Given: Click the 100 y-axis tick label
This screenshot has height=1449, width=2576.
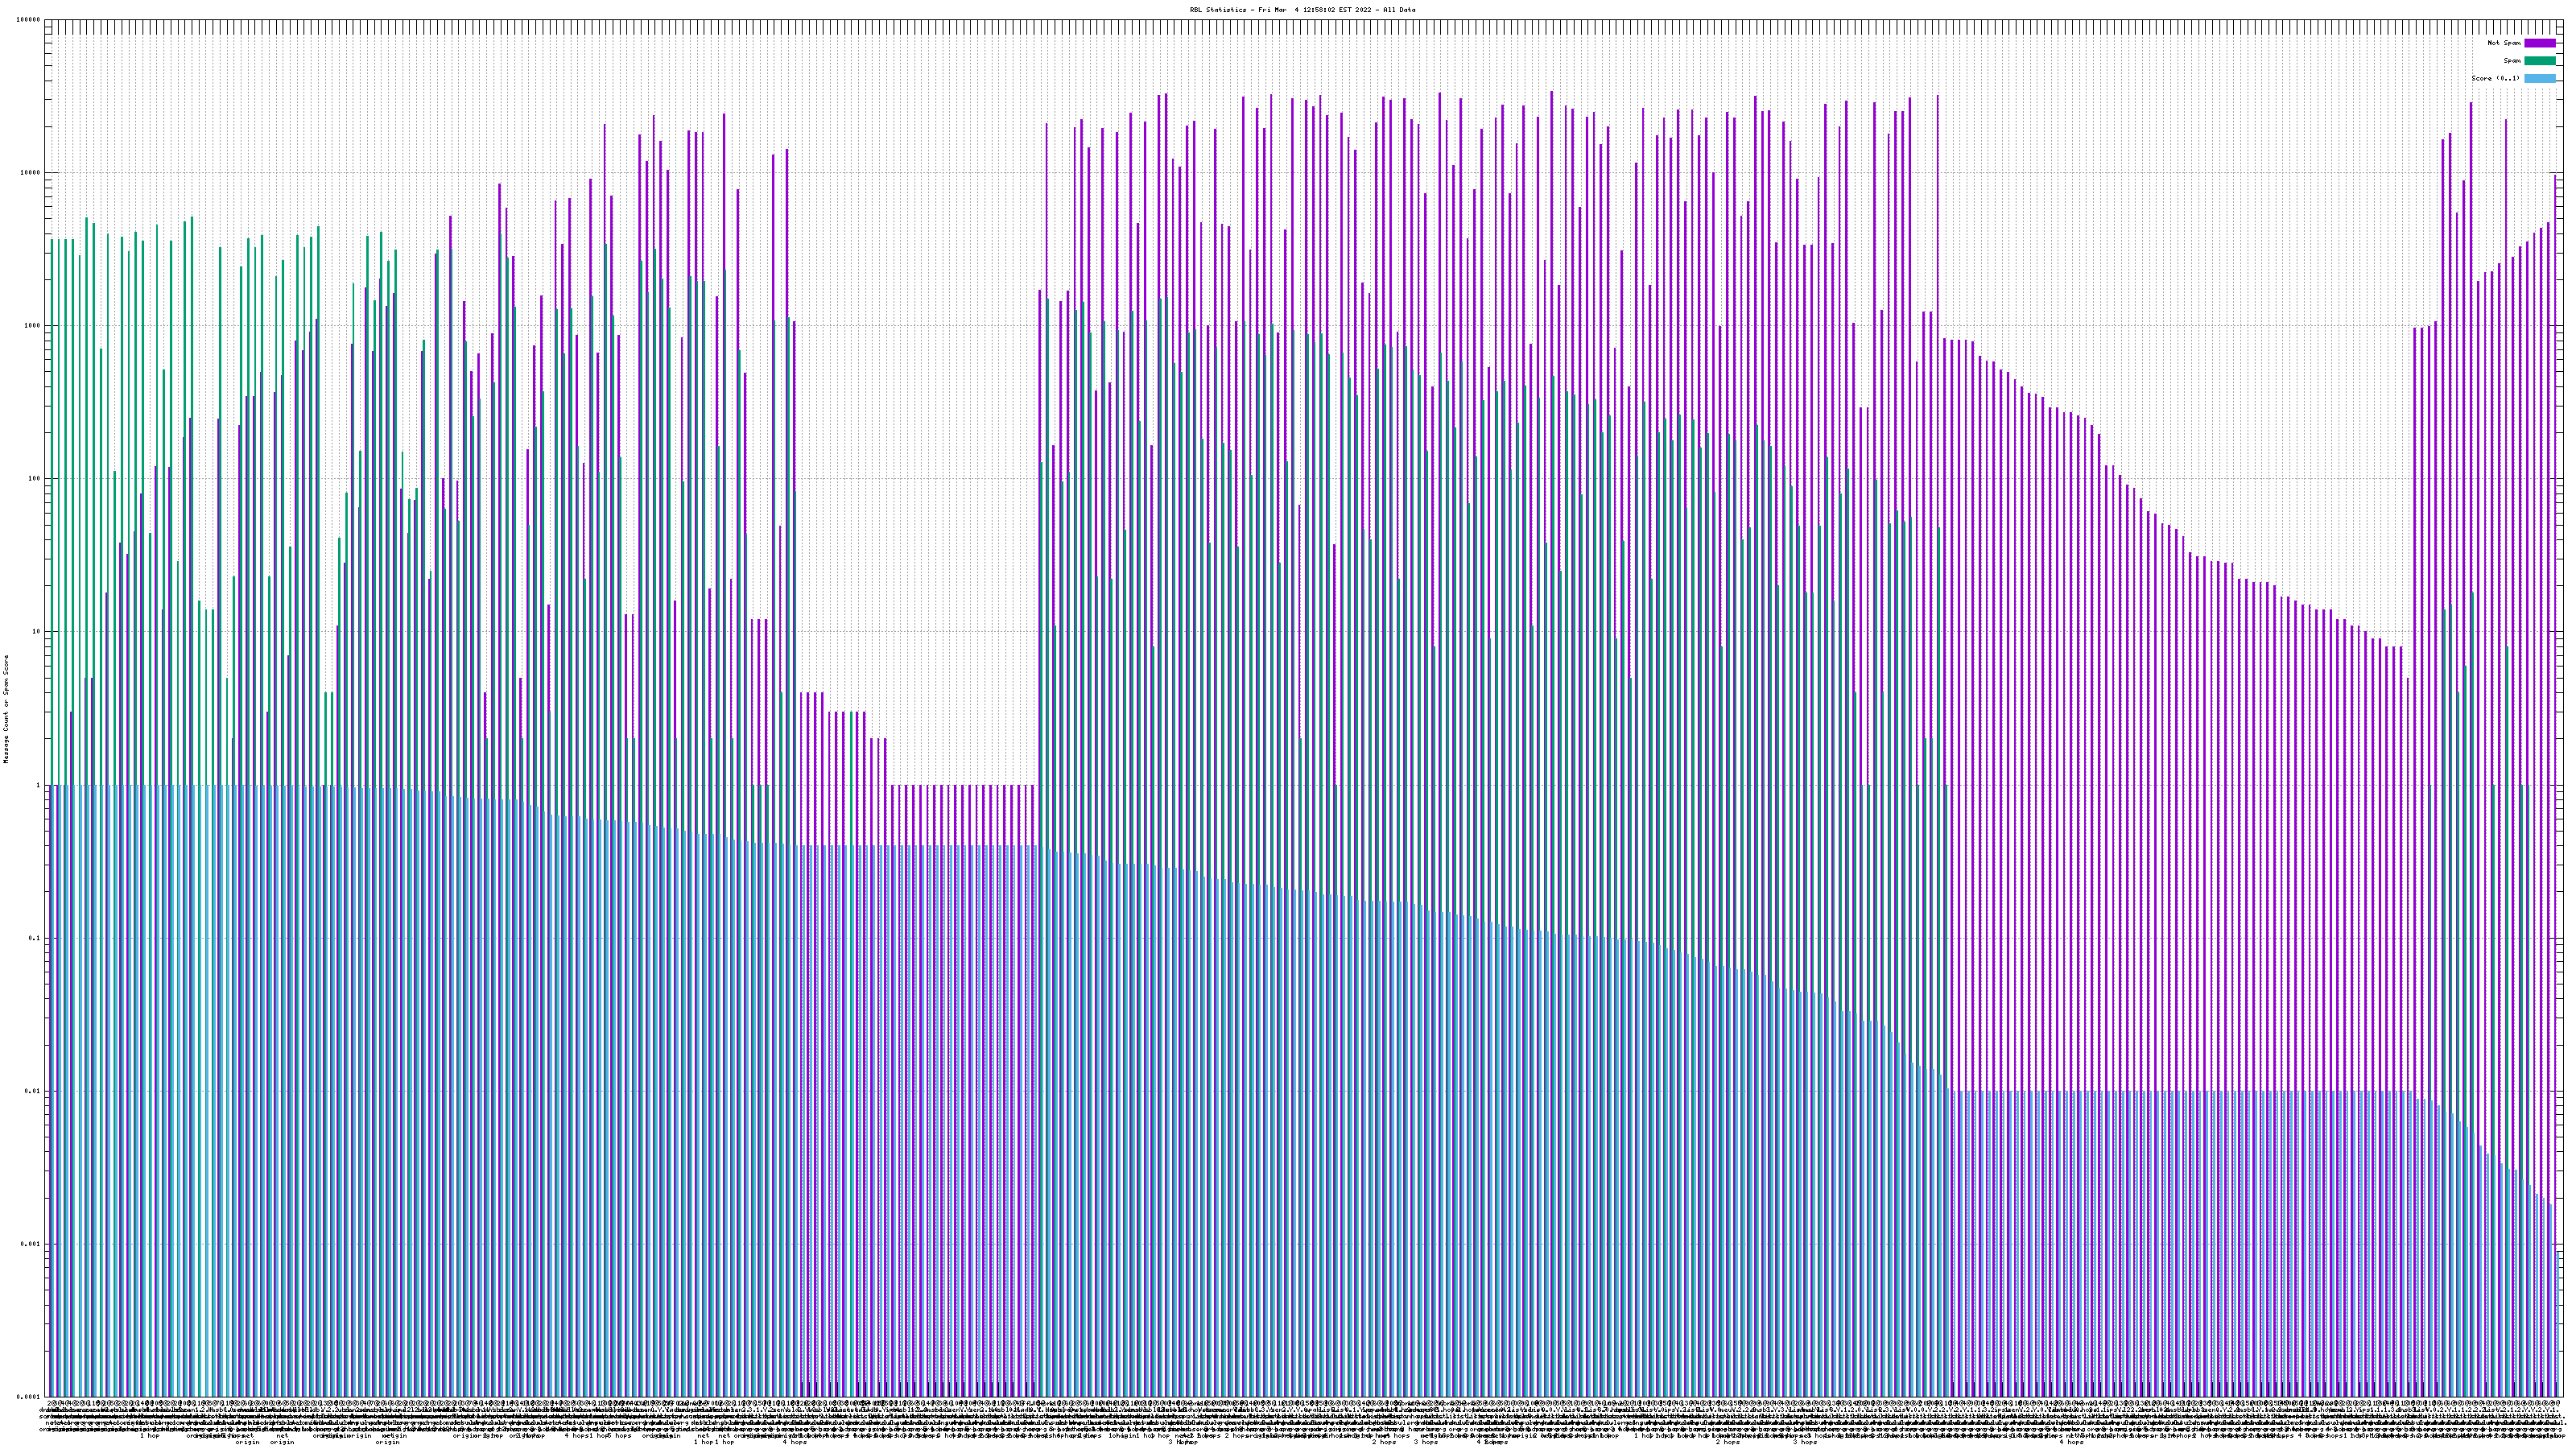Looking at the screenshot, I should [x=35, y=479].
